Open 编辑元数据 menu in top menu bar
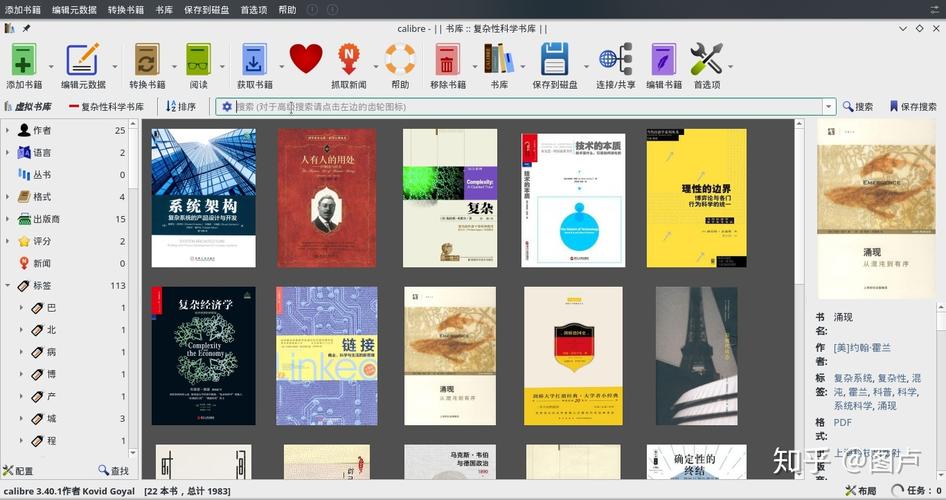946x500 pixels. [x=74, y=10]
